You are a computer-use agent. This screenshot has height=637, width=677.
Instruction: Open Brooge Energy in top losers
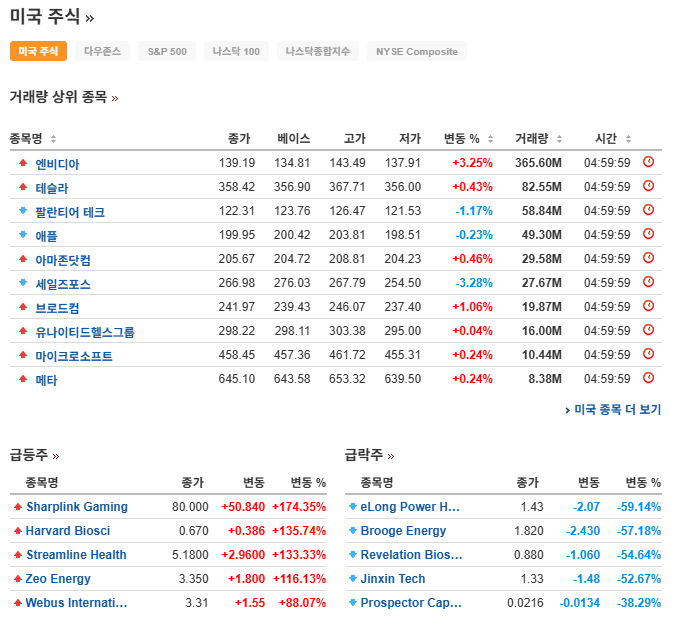click(403, 531)
